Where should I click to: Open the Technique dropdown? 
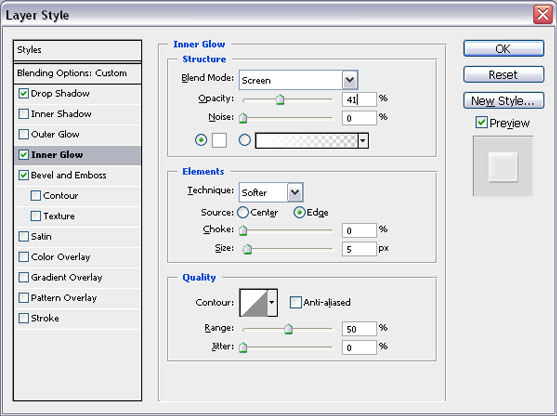pos(295,192)
